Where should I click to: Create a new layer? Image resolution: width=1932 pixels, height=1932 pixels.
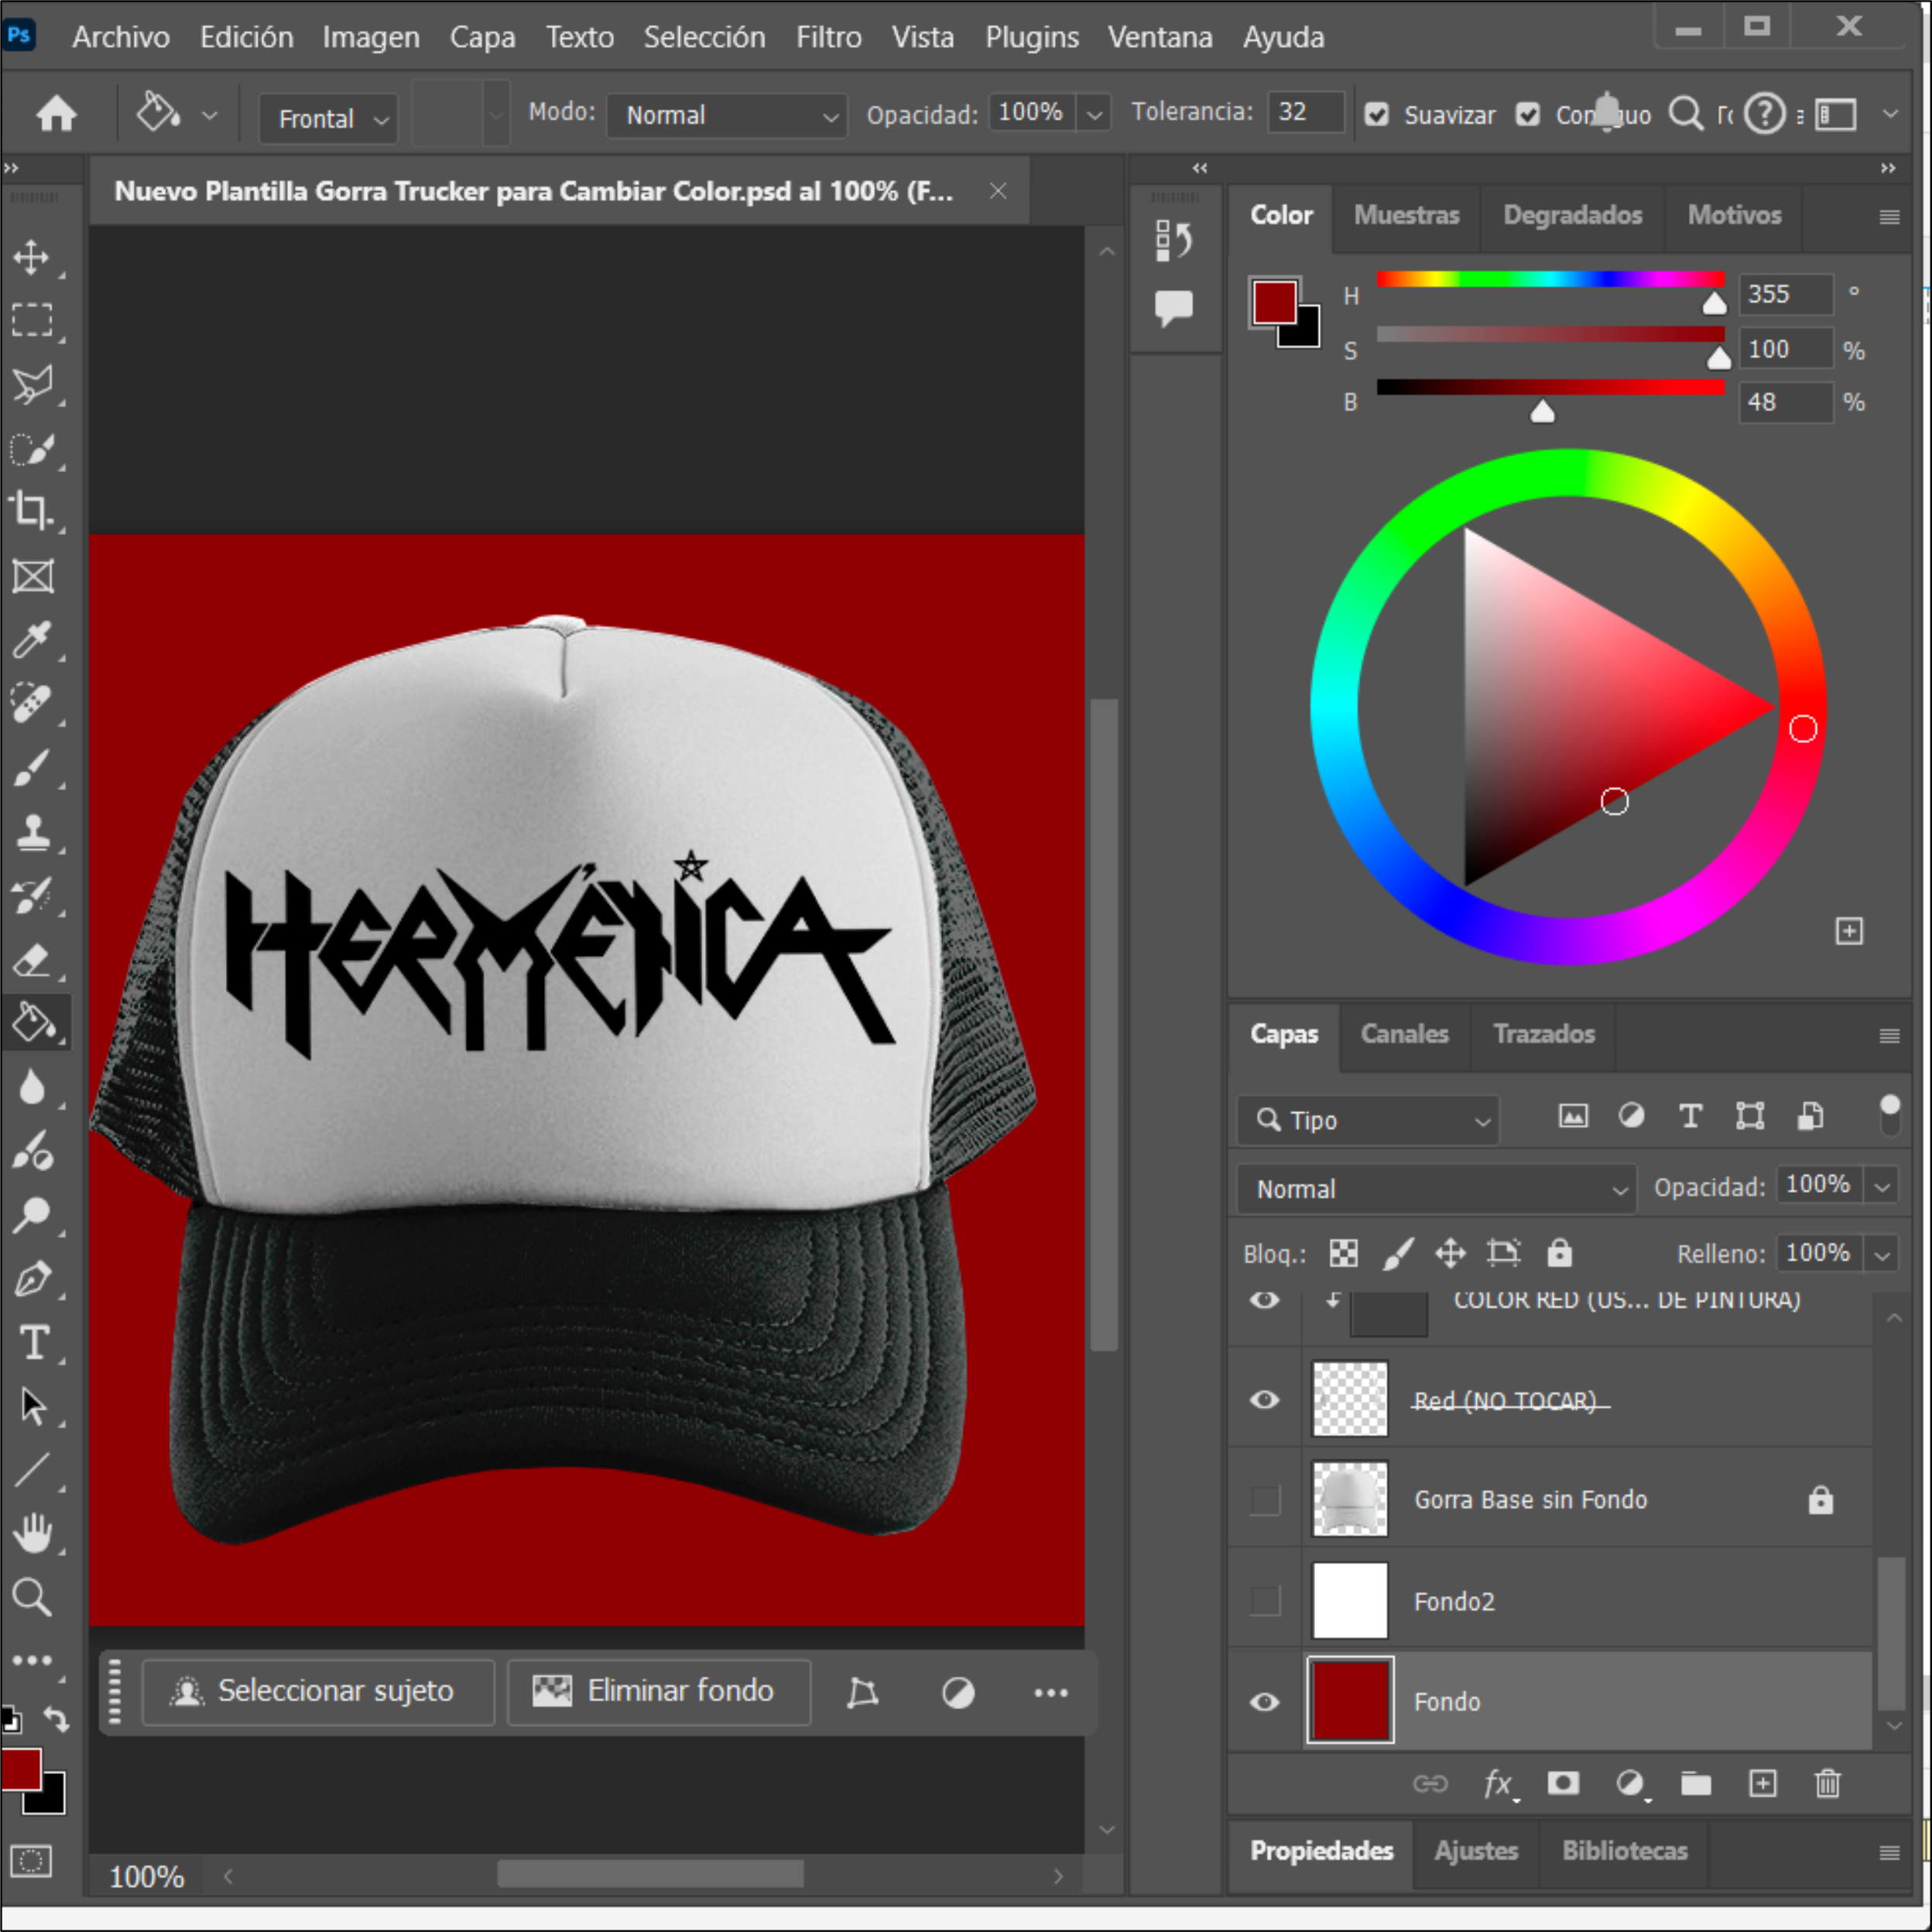[1762, 1783]
